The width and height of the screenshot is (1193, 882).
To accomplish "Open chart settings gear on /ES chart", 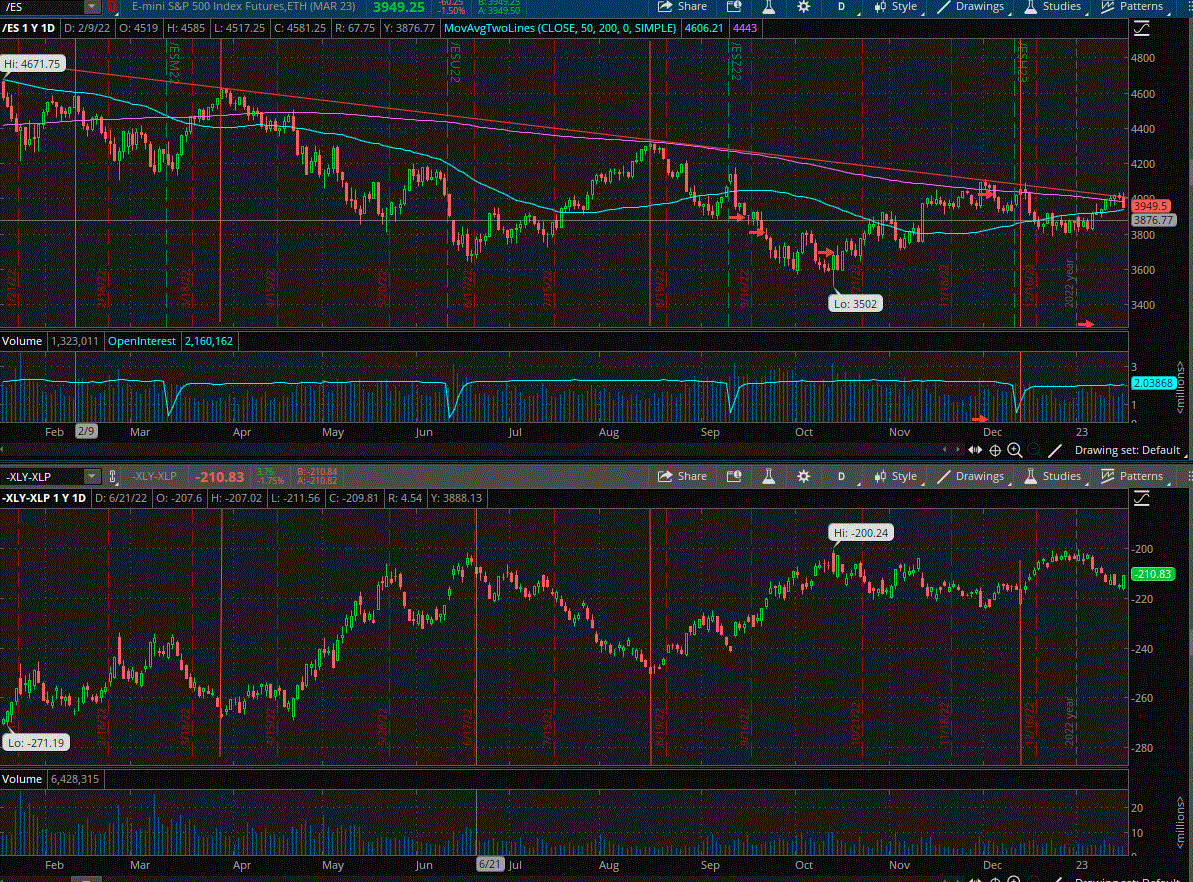I will [x=803, y=7].
